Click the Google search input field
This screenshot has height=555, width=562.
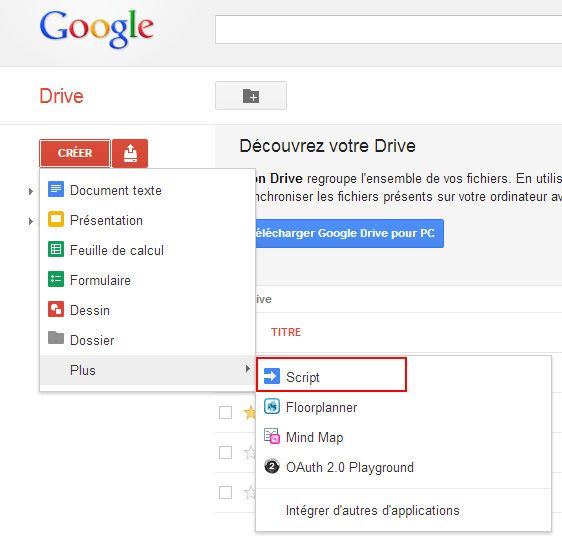click(389, 29)
